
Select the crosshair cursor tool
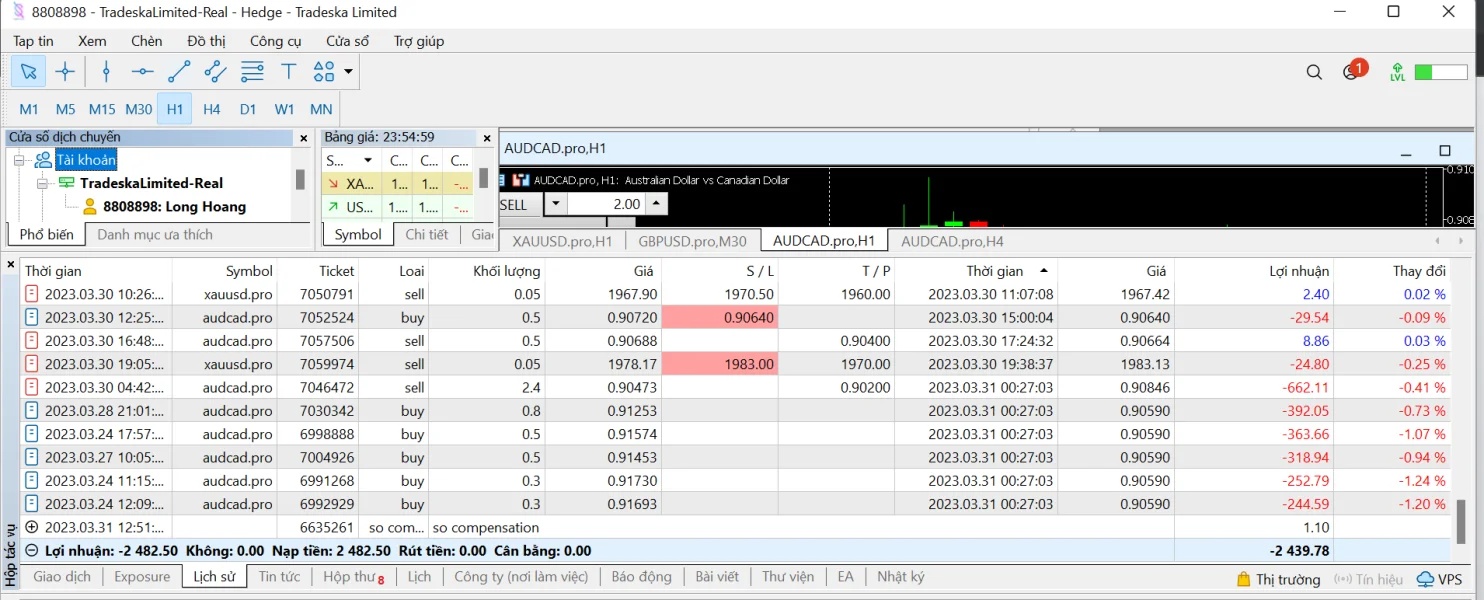[65, 71]
